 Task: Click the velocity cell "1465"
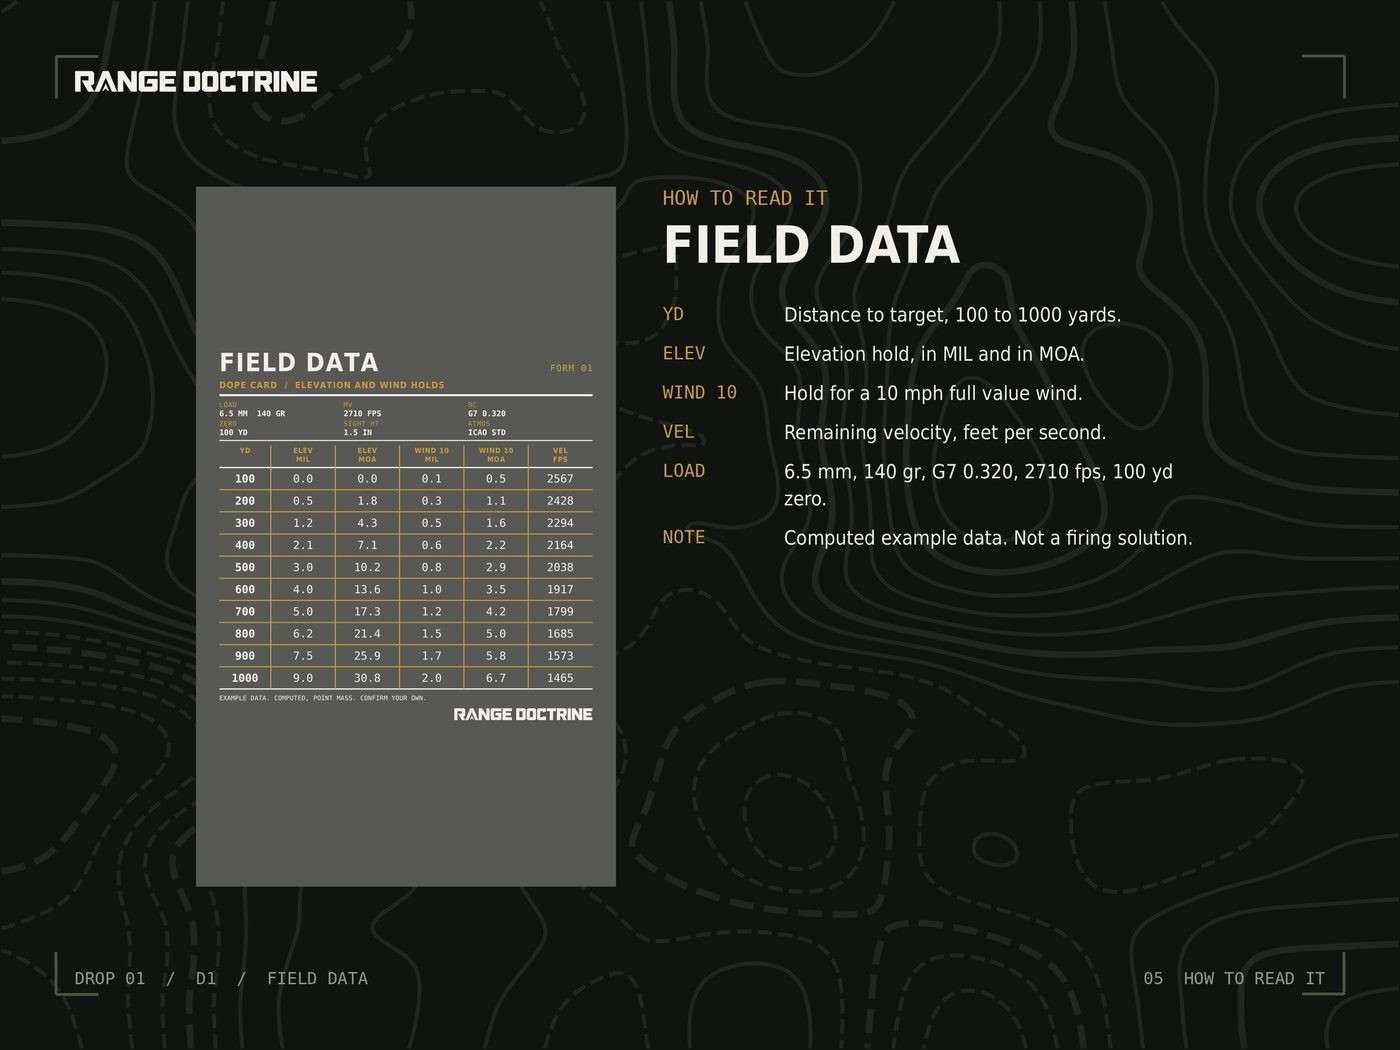[560, 678]
